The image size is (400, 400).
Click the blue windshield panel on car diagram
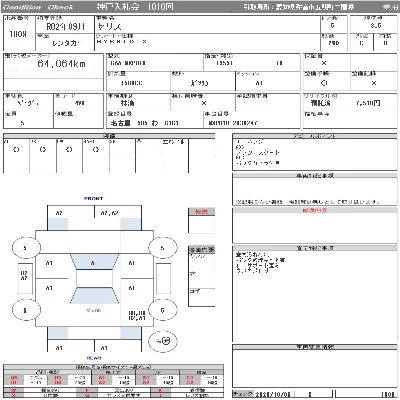94,262
